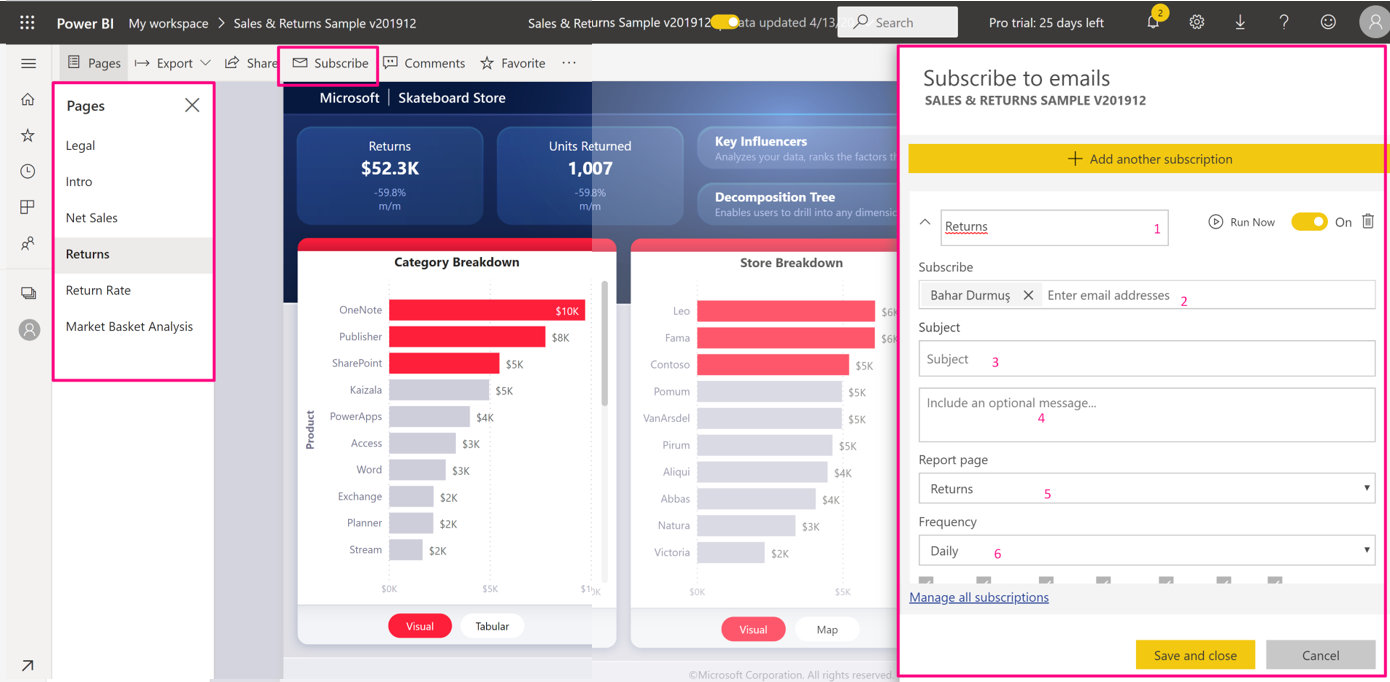Click the subscription name field Returns
1390x682 pixels.
1054,227
